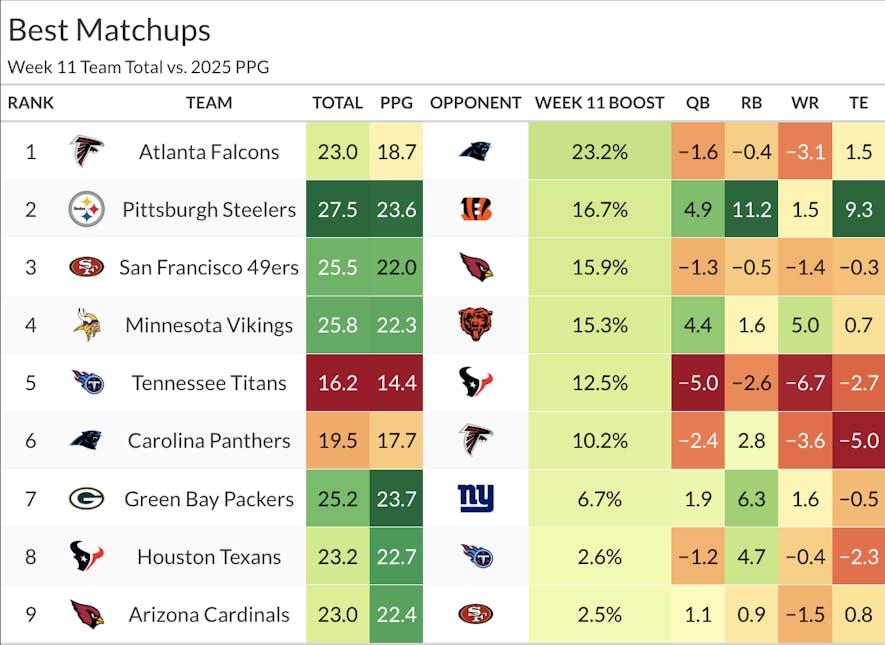
Task: Click the New York Giants opponent logo
Action: pyautogui.click(x=476, y=498)
